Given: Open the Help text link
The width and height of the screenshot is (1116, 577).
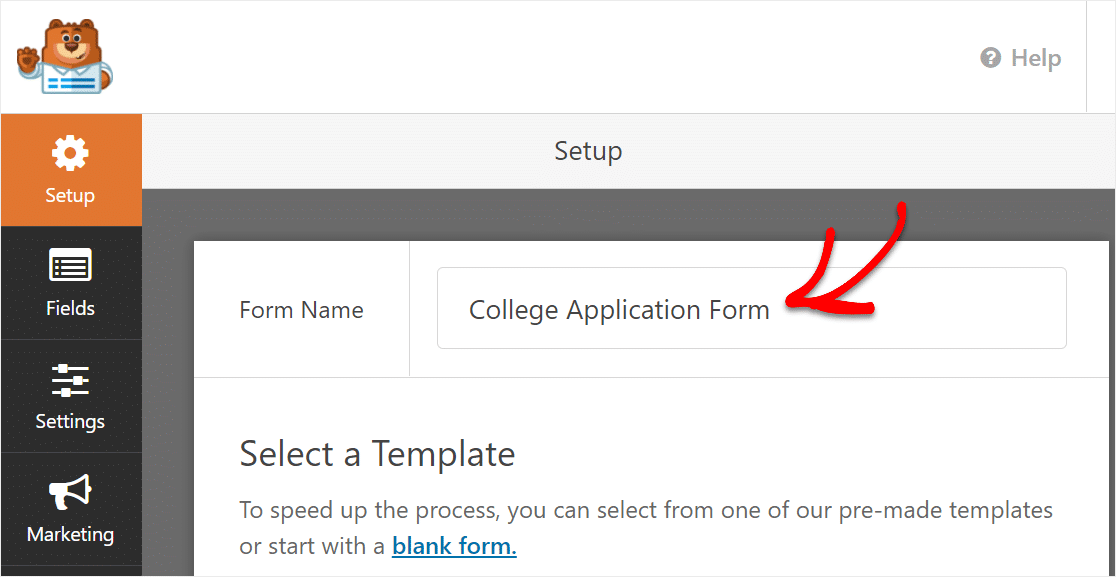Looking at the screenshot, I should click(x=1036, y=58).
